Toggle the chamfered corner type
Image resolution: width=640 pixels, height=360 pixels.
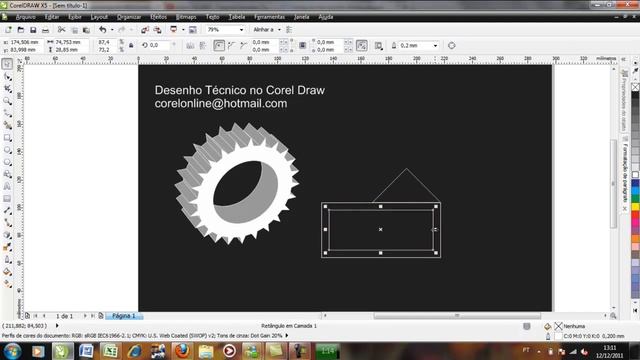click(244, 45)
